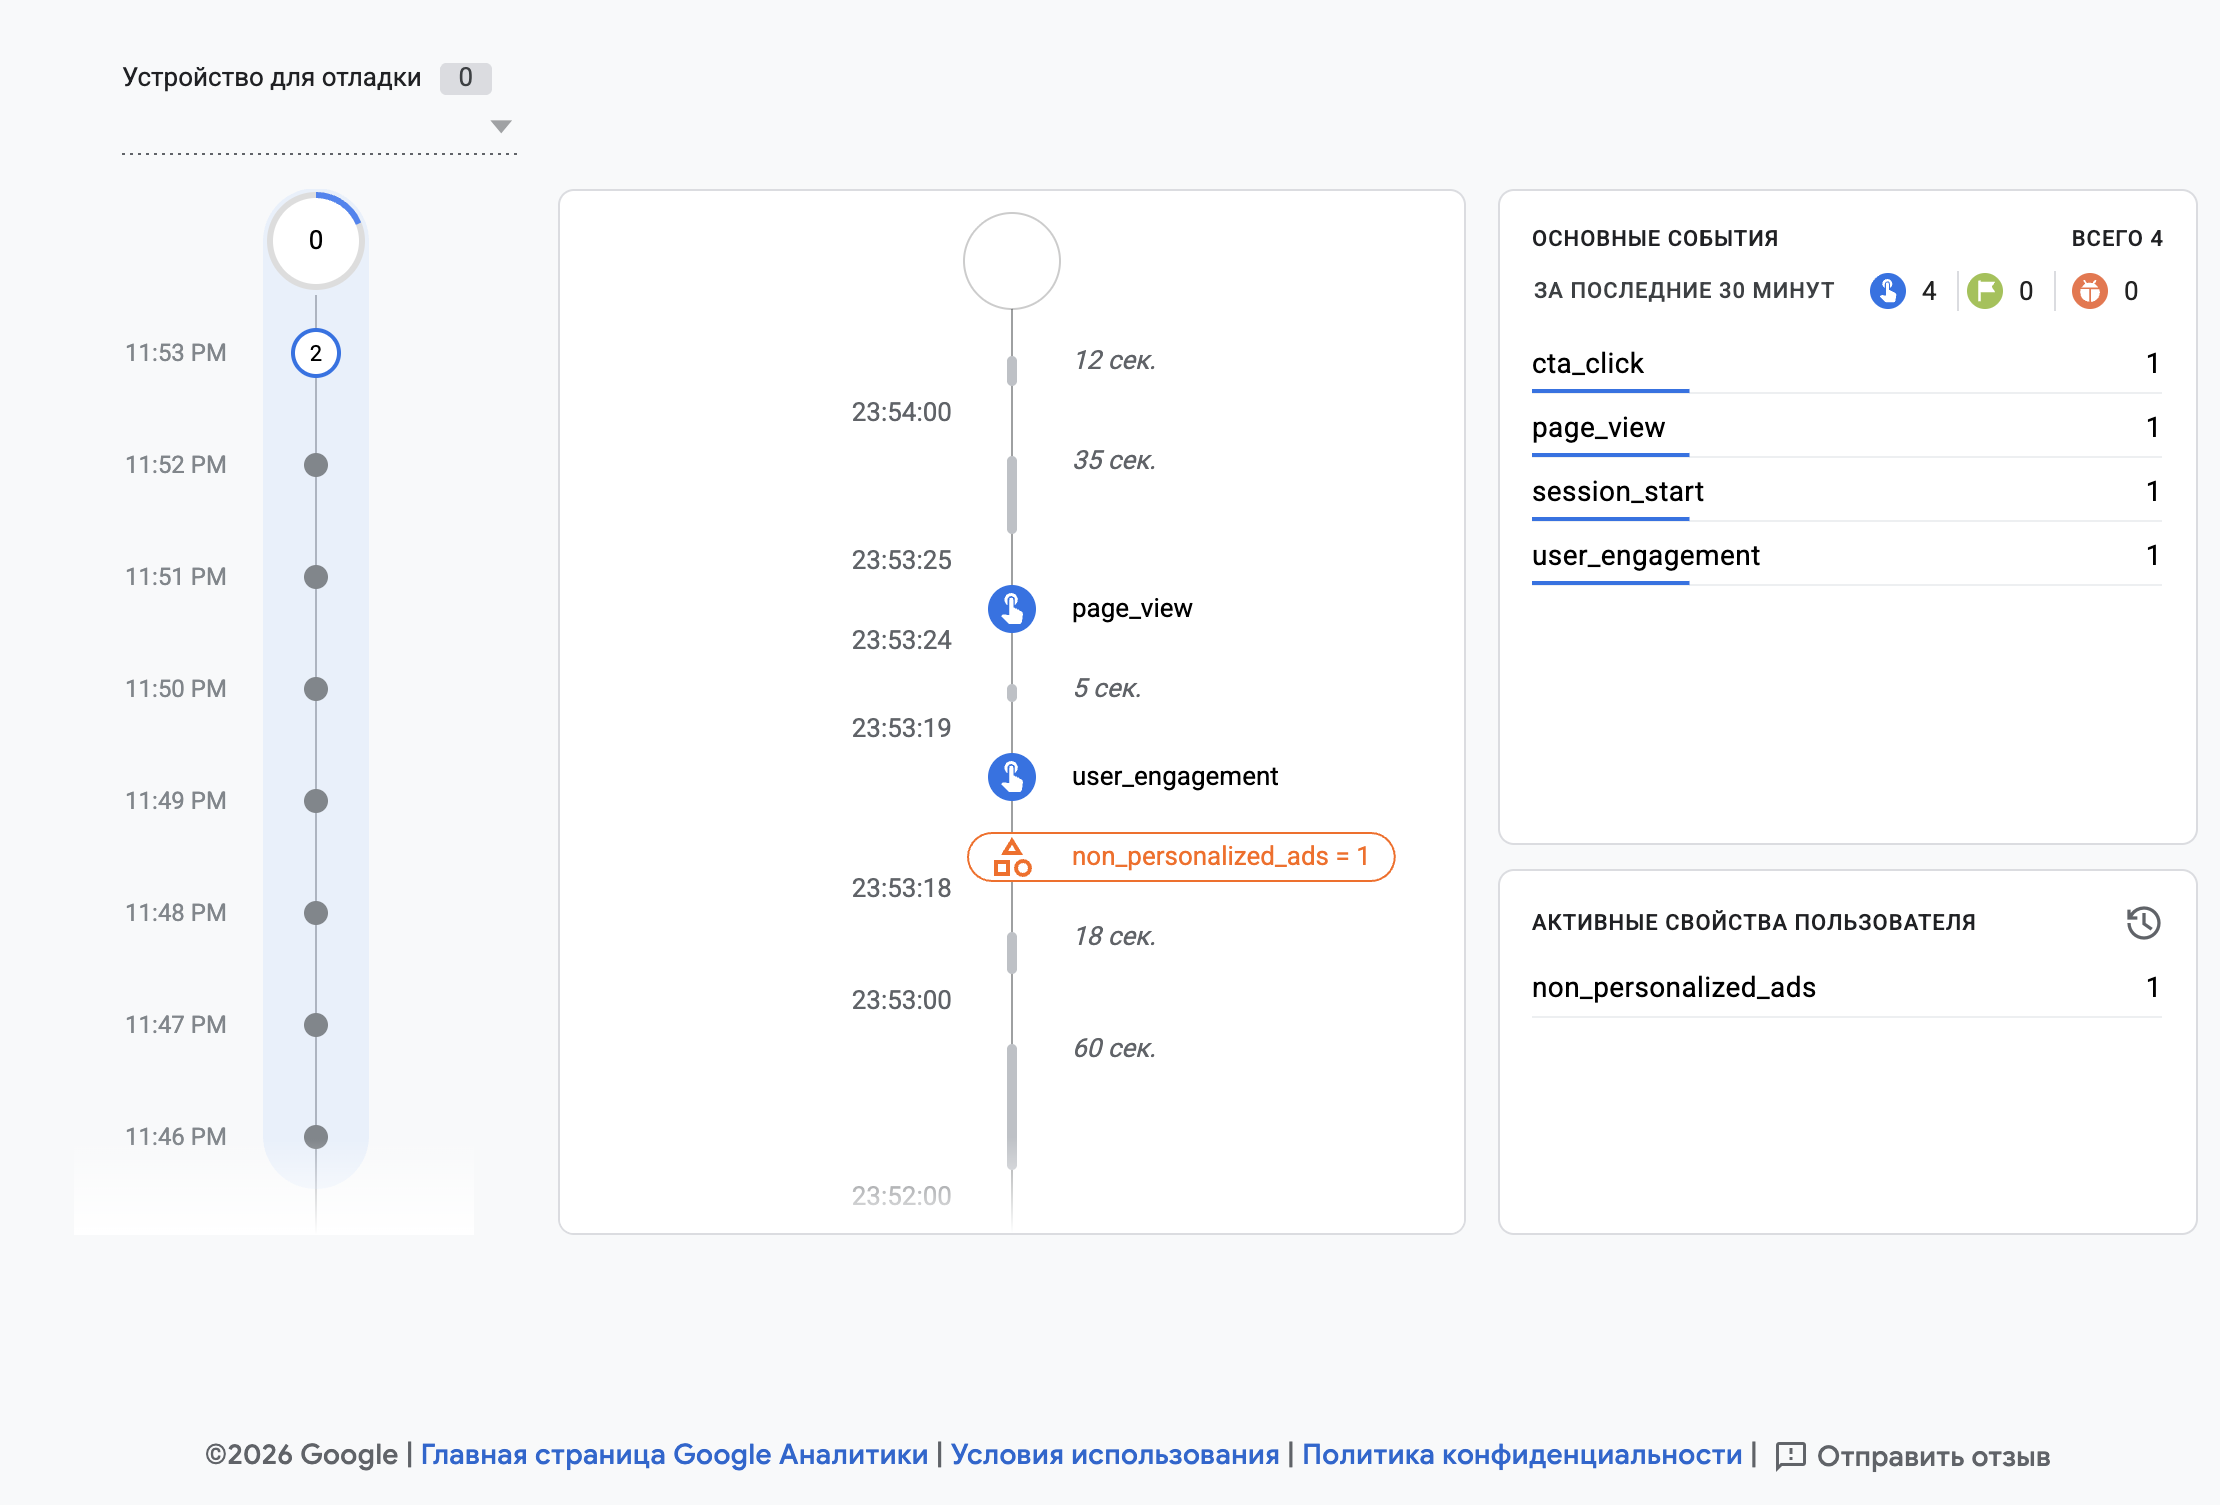The height and width of the screenshot is (1505, 2220).
Task: Open Политика конфиденциальности link
Action: pyautogui.click(x=1522, y=1455)
